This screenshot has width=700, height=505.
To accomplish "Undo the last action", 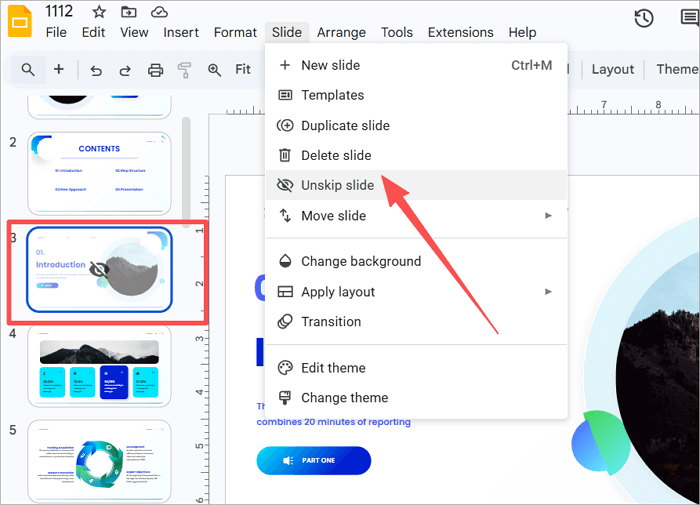I will (96, 70).
